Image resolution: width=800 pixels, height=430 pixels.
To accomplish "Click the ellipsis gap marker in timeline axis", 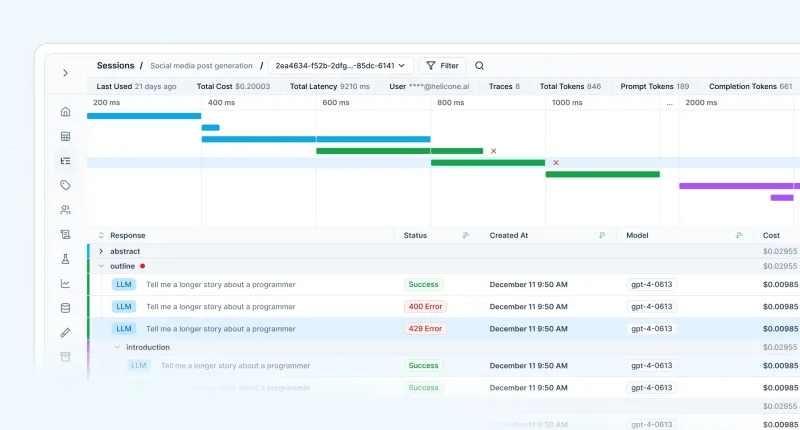I will click(669, 103).
